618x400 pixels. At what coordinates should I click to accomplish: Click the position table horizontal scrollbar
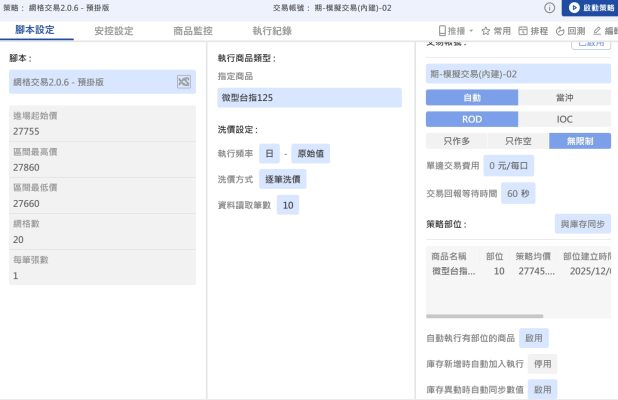coord(484,316)
